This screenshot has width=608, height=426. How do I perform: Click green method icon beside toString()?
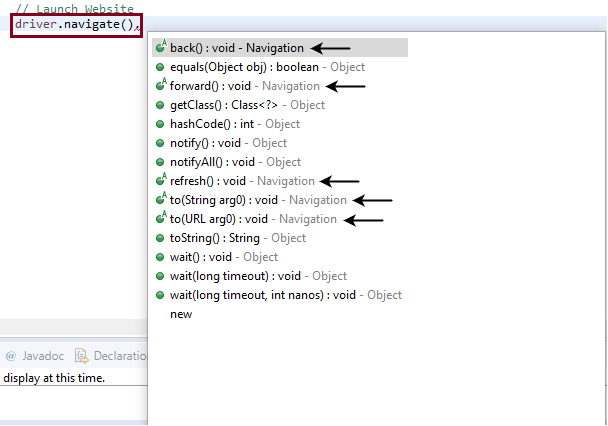(160, 238)
